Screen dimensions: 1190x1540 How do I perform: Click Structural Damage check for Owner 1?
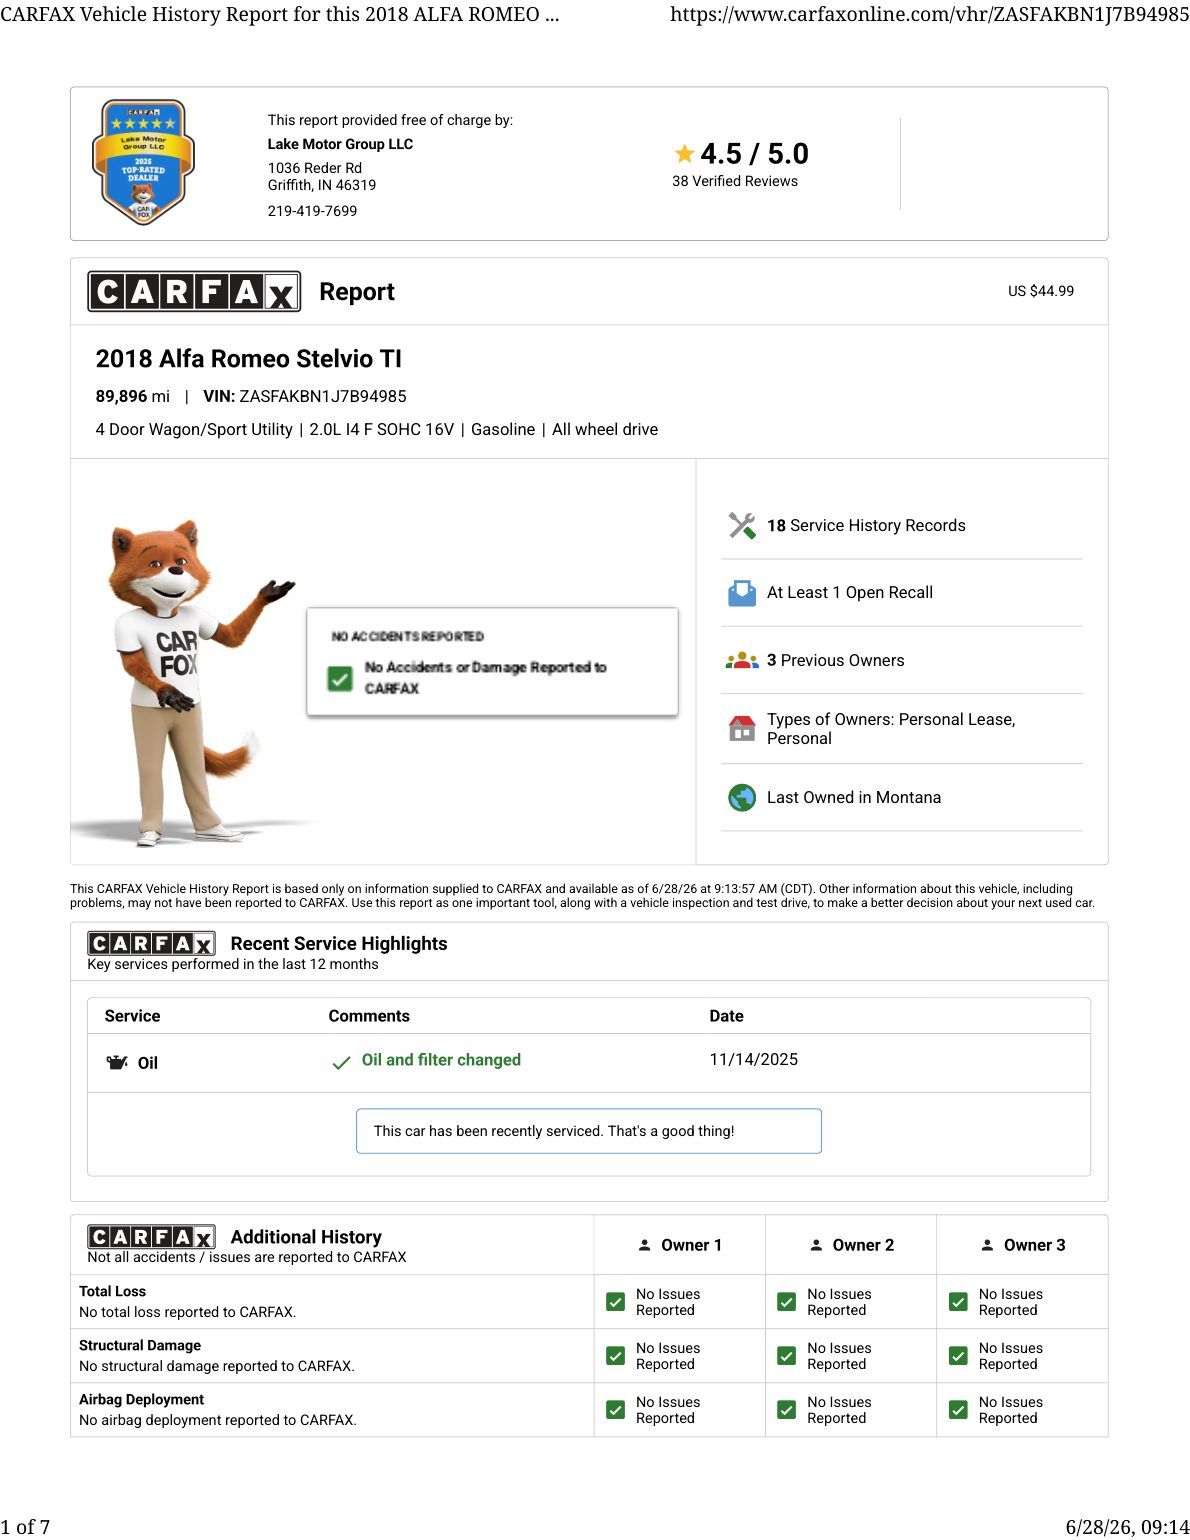(x=616, y=1356)
